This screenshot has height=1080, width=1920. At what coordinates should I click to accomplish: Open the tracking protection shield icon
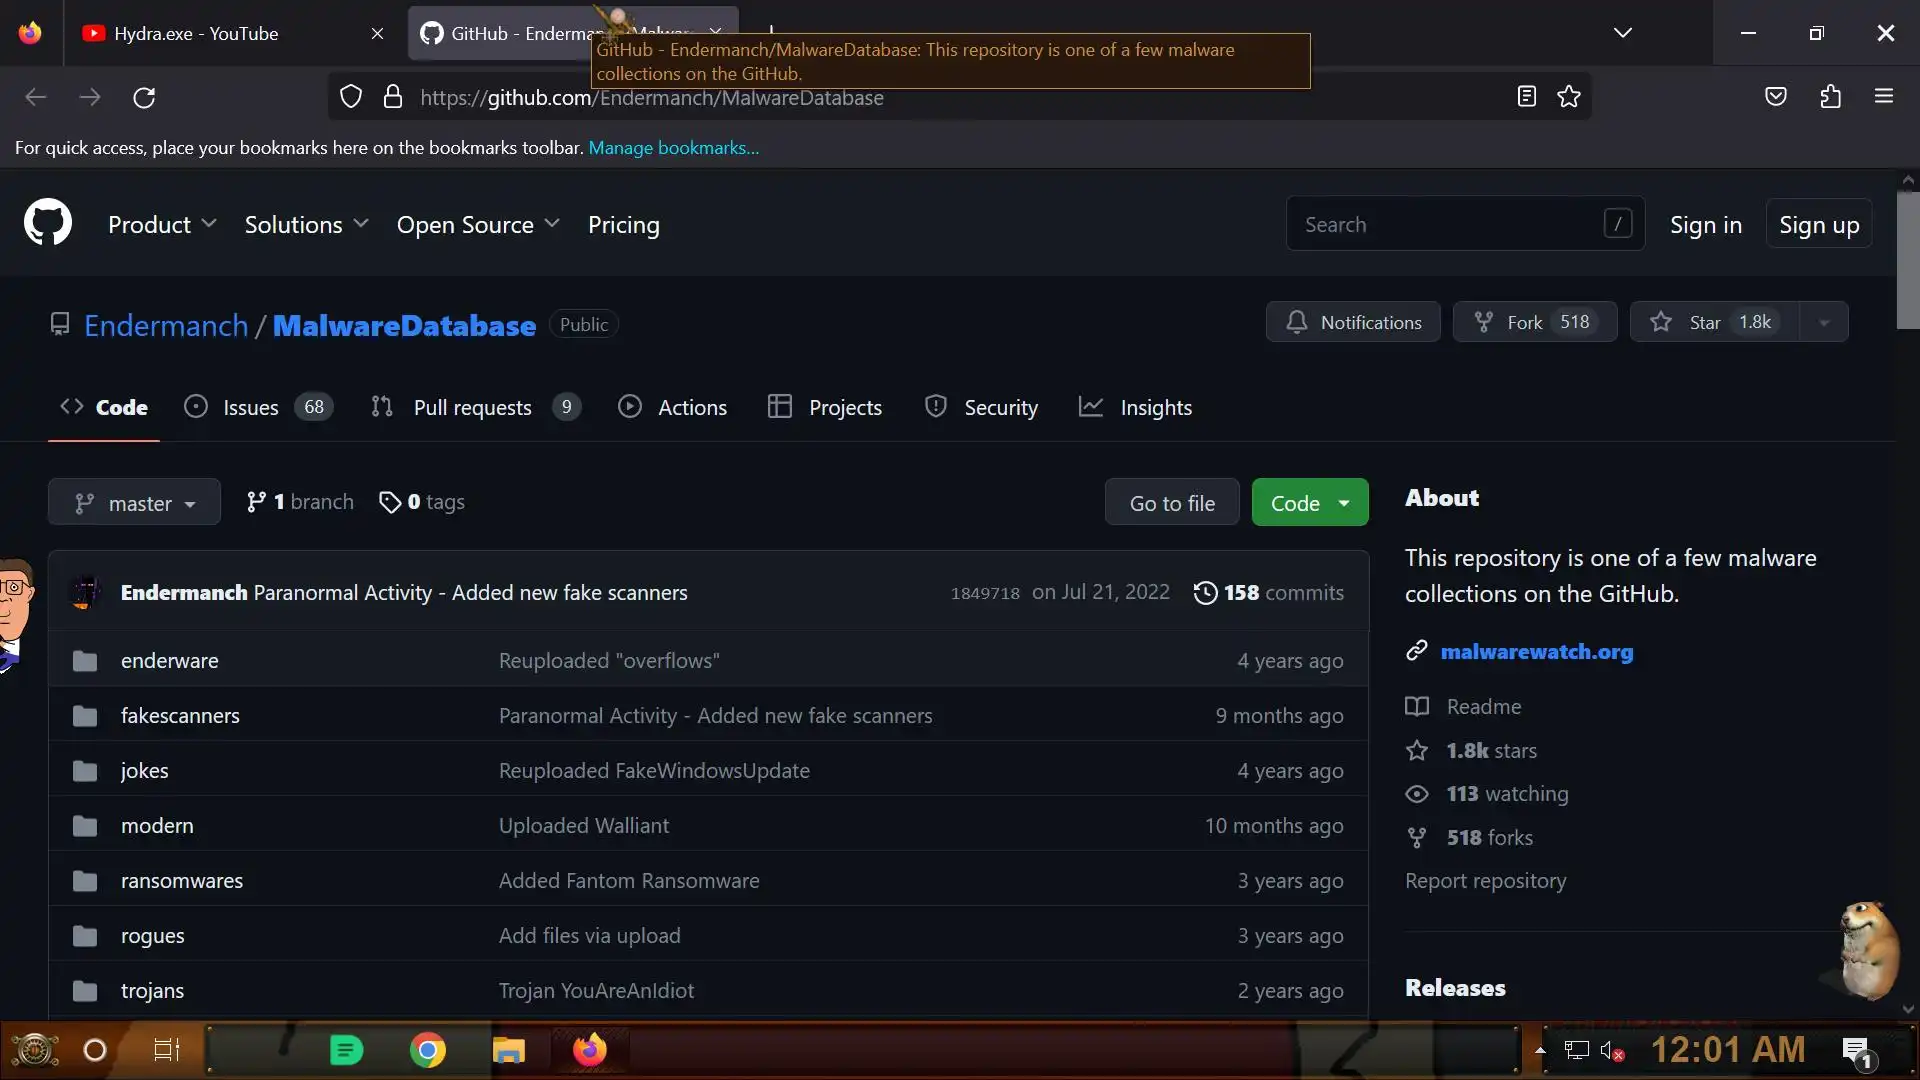351,97
